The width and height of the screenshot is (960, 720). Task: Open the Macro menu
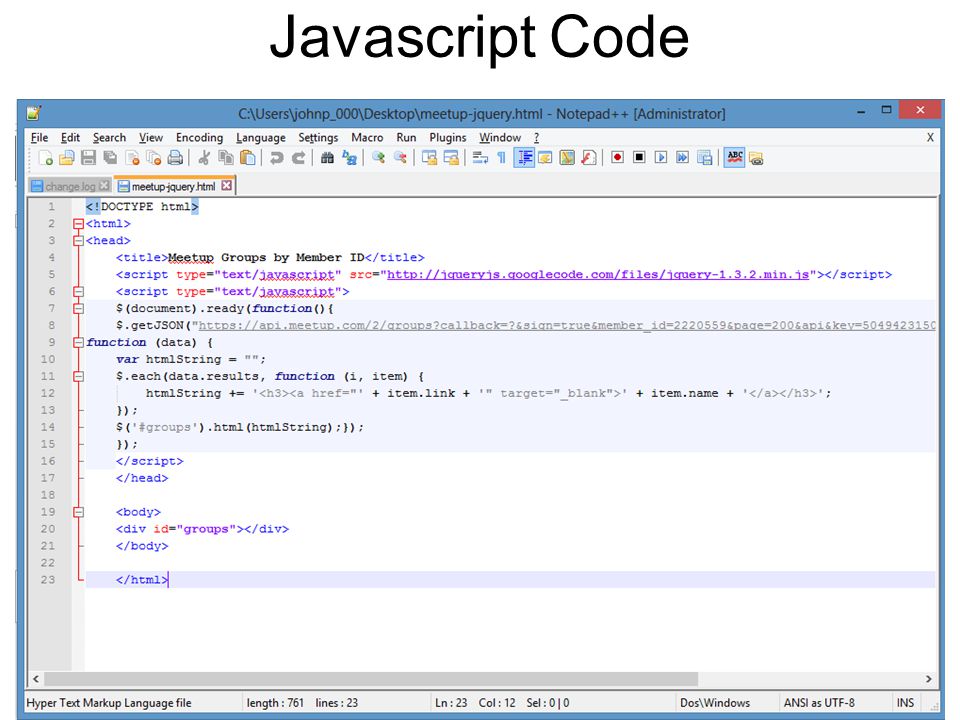pyautogui.click(x=367, y=138)
